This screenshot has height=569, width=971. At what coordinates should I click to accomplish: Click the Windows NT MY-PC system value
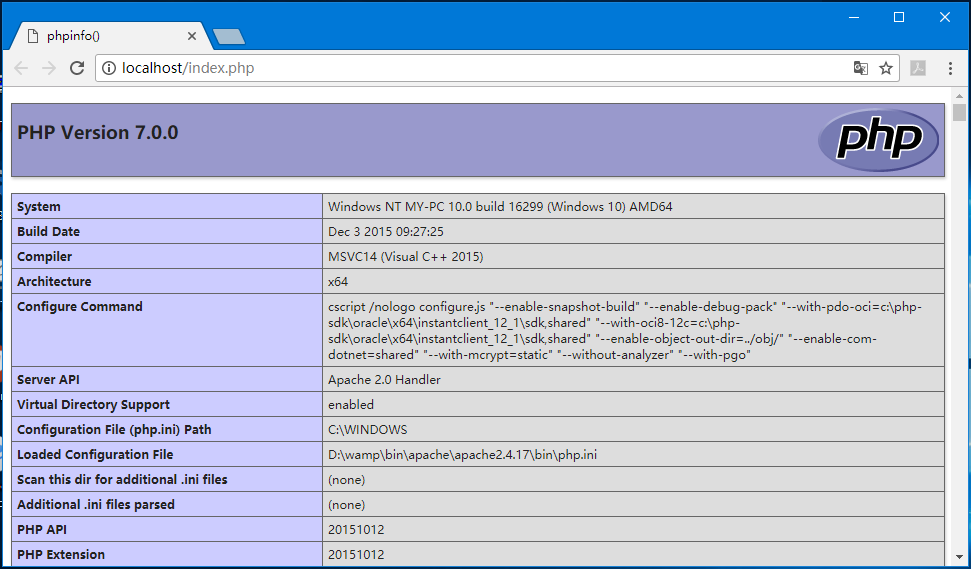tap(500, 207)
